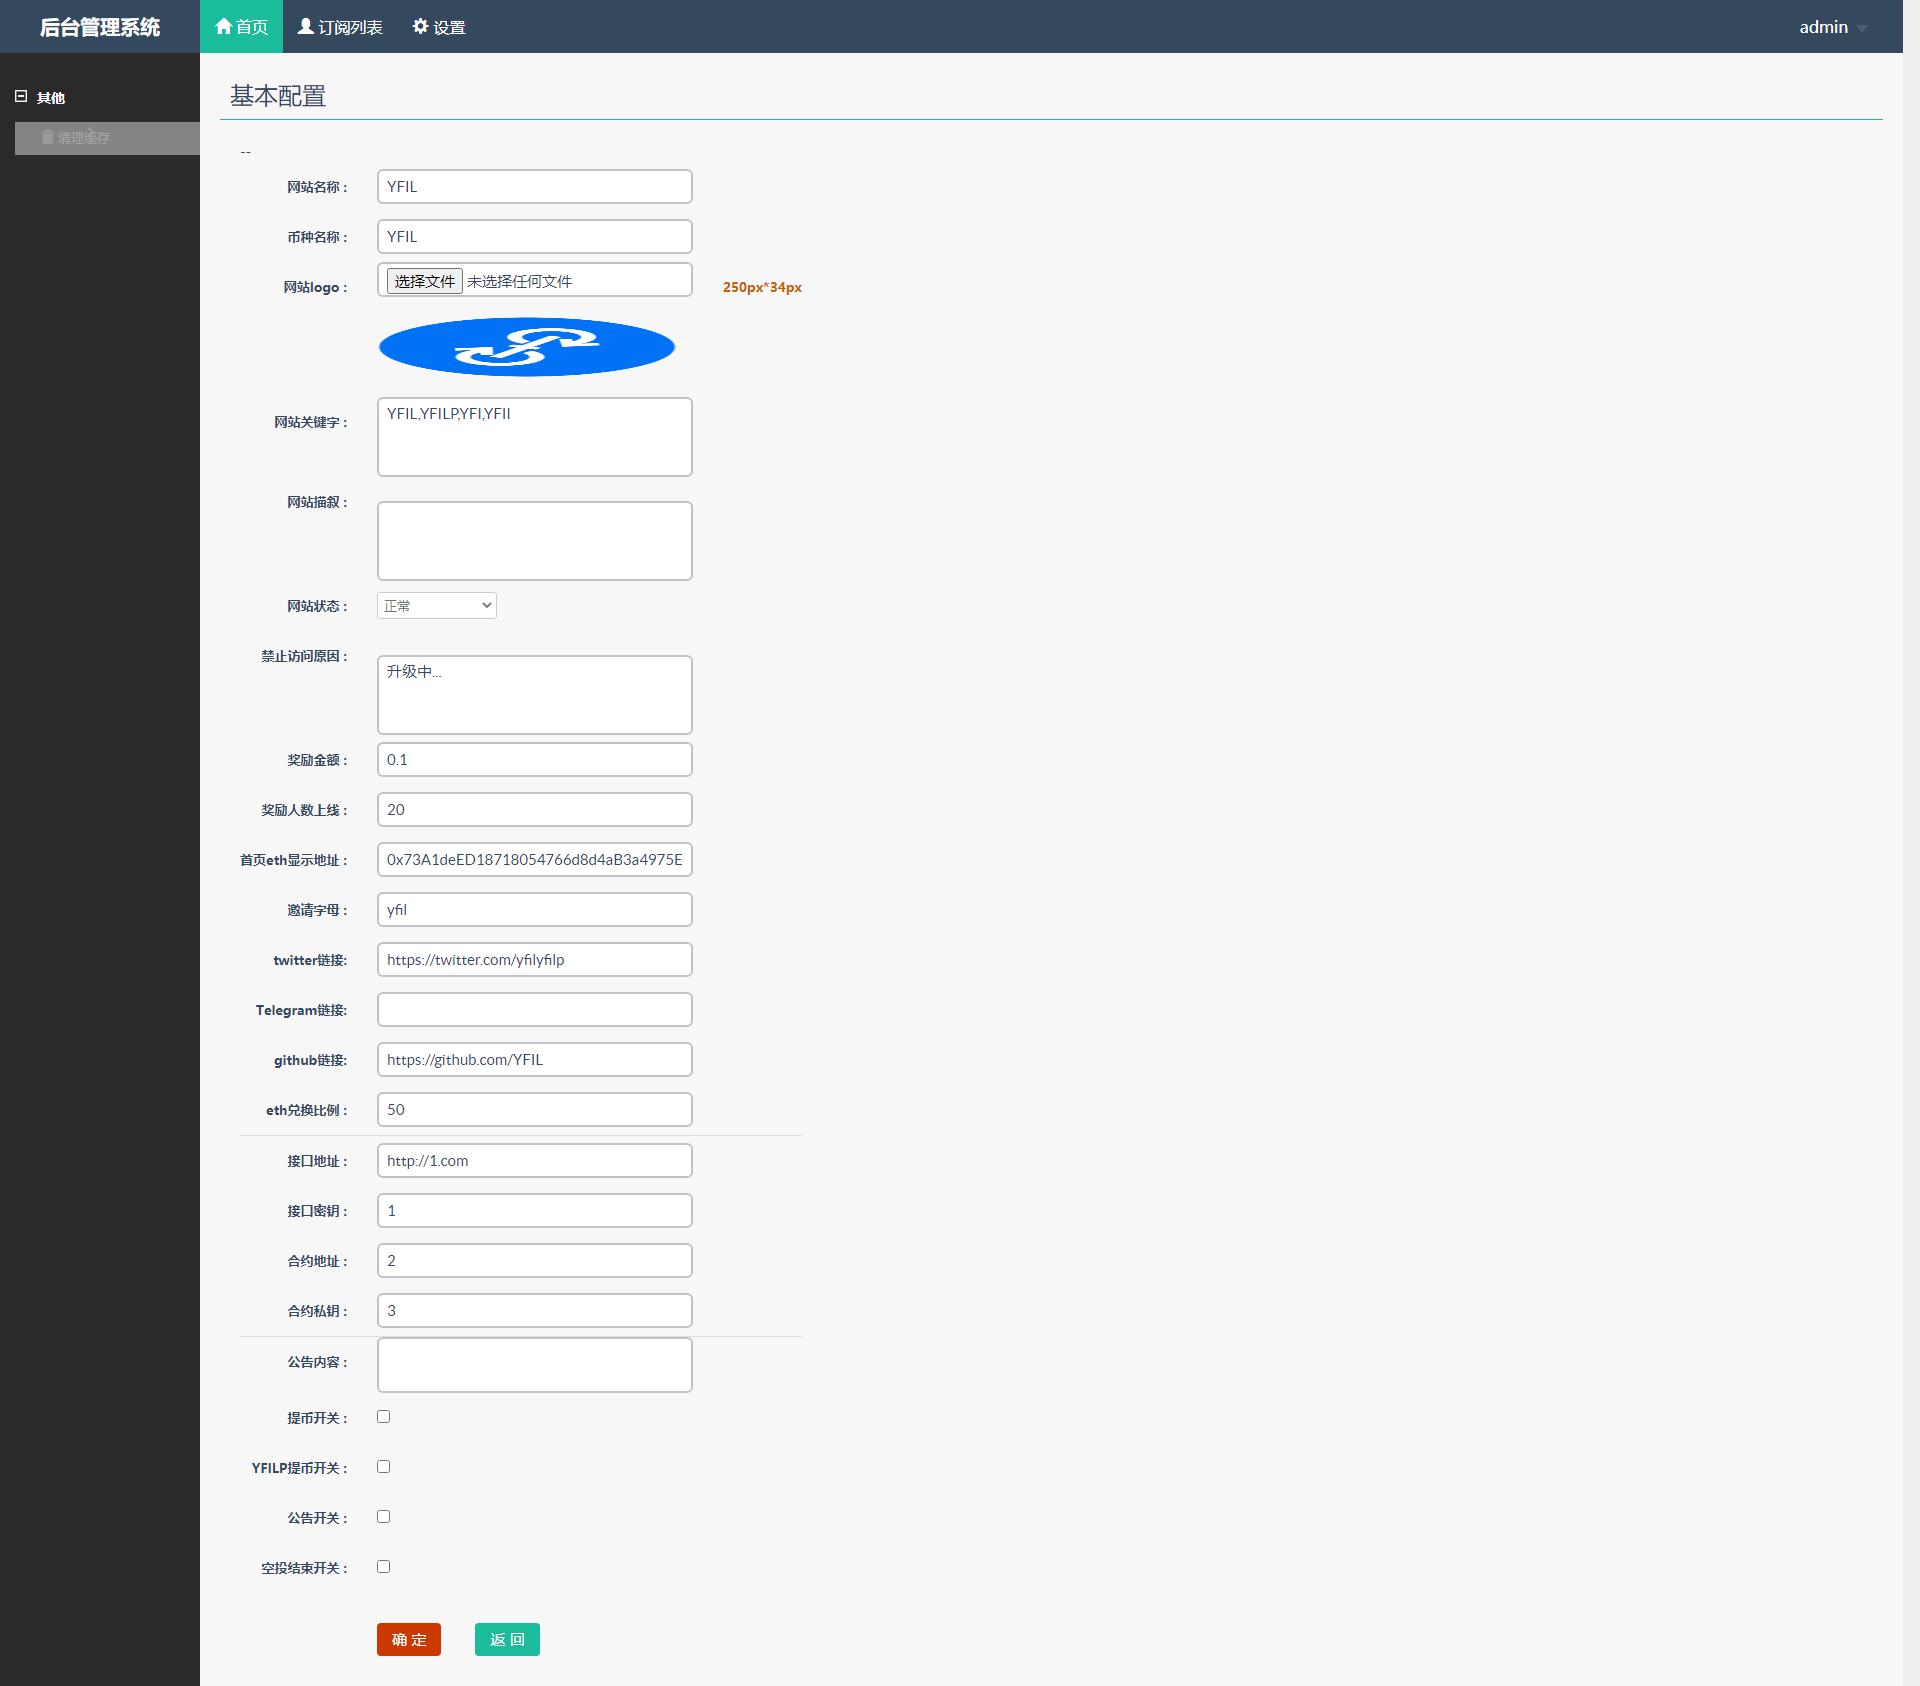Toggle the YFILP提币开关 checkbox
The height and width of the screenshot is (1686, 1920).
(384, 1467)
